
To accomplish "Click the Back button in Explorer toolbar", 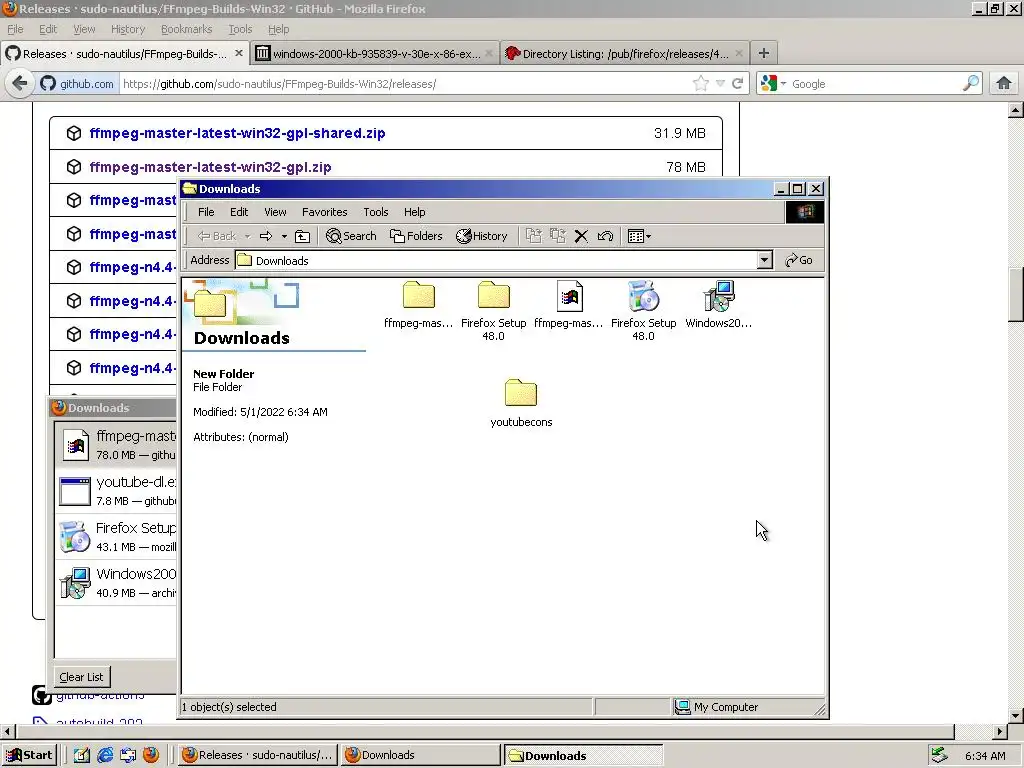I will pyautogui.click(x=217, y=236).
